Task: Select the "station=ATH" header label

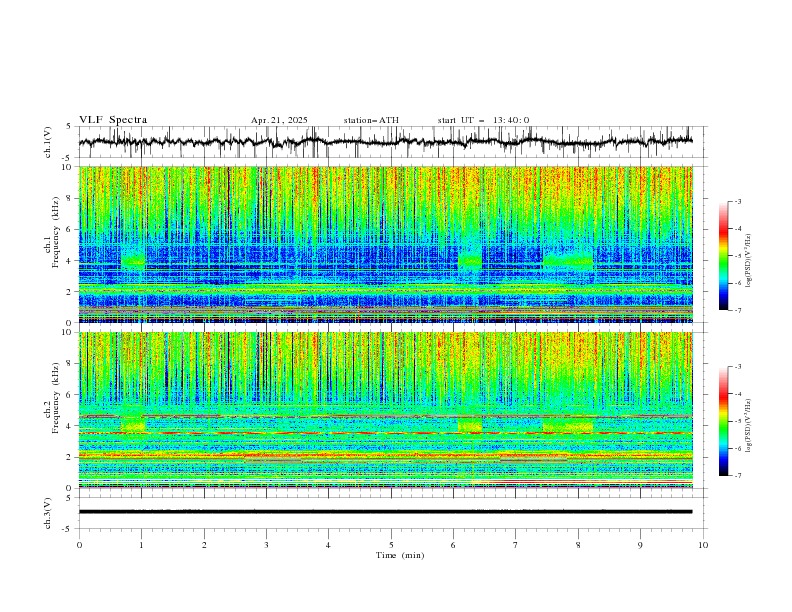Action: click(x=371, y=120)
